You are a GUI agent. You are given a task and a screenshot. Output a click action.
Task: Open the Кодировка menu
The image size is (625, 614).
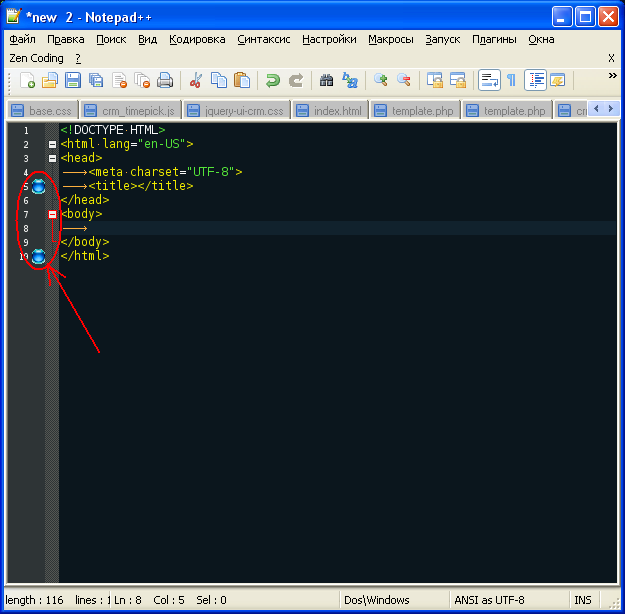coord(197,40)
